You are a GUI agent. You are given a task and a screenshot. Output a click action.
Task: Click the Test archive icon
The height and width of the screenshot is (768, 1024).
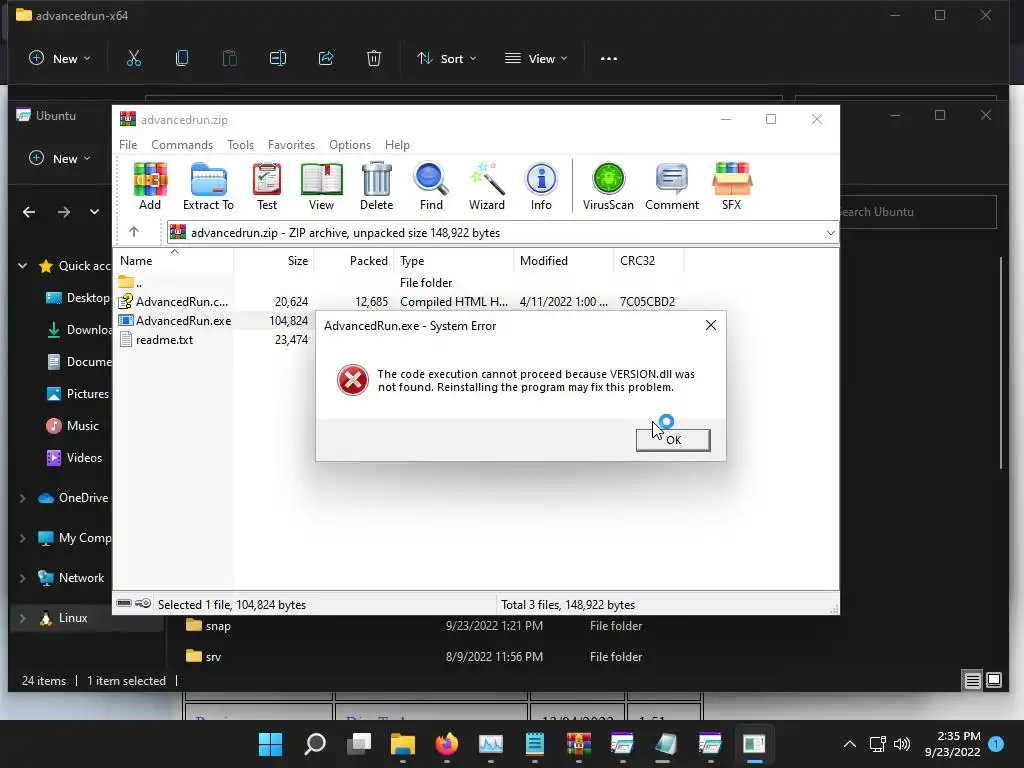click(x=266, y=186)
